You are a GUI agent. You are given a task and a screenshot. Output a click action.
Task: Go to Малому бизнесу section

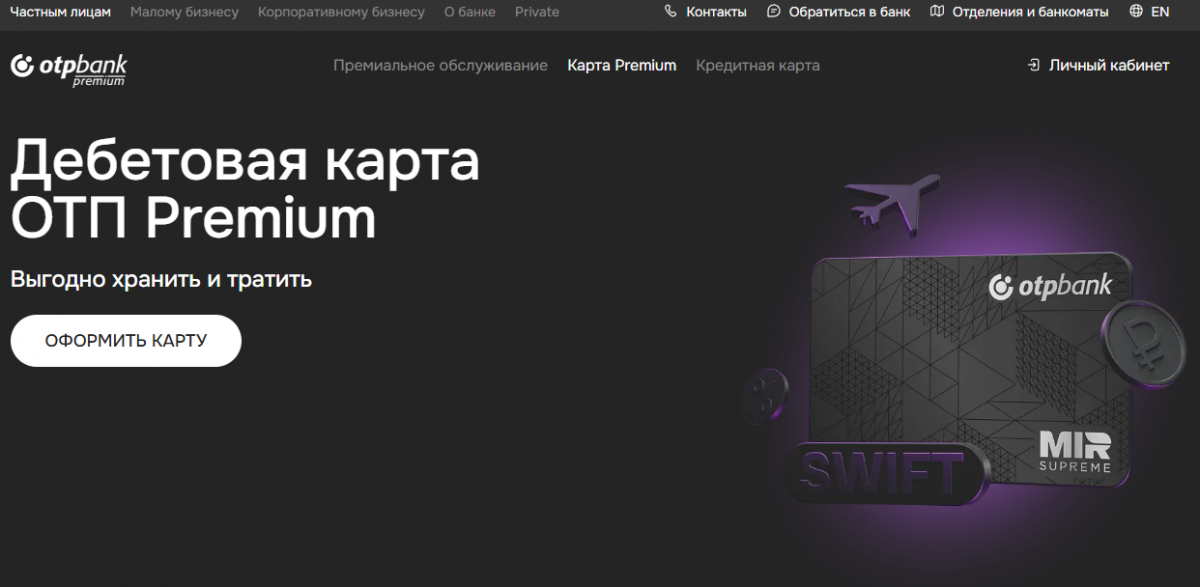click(184, 12)
